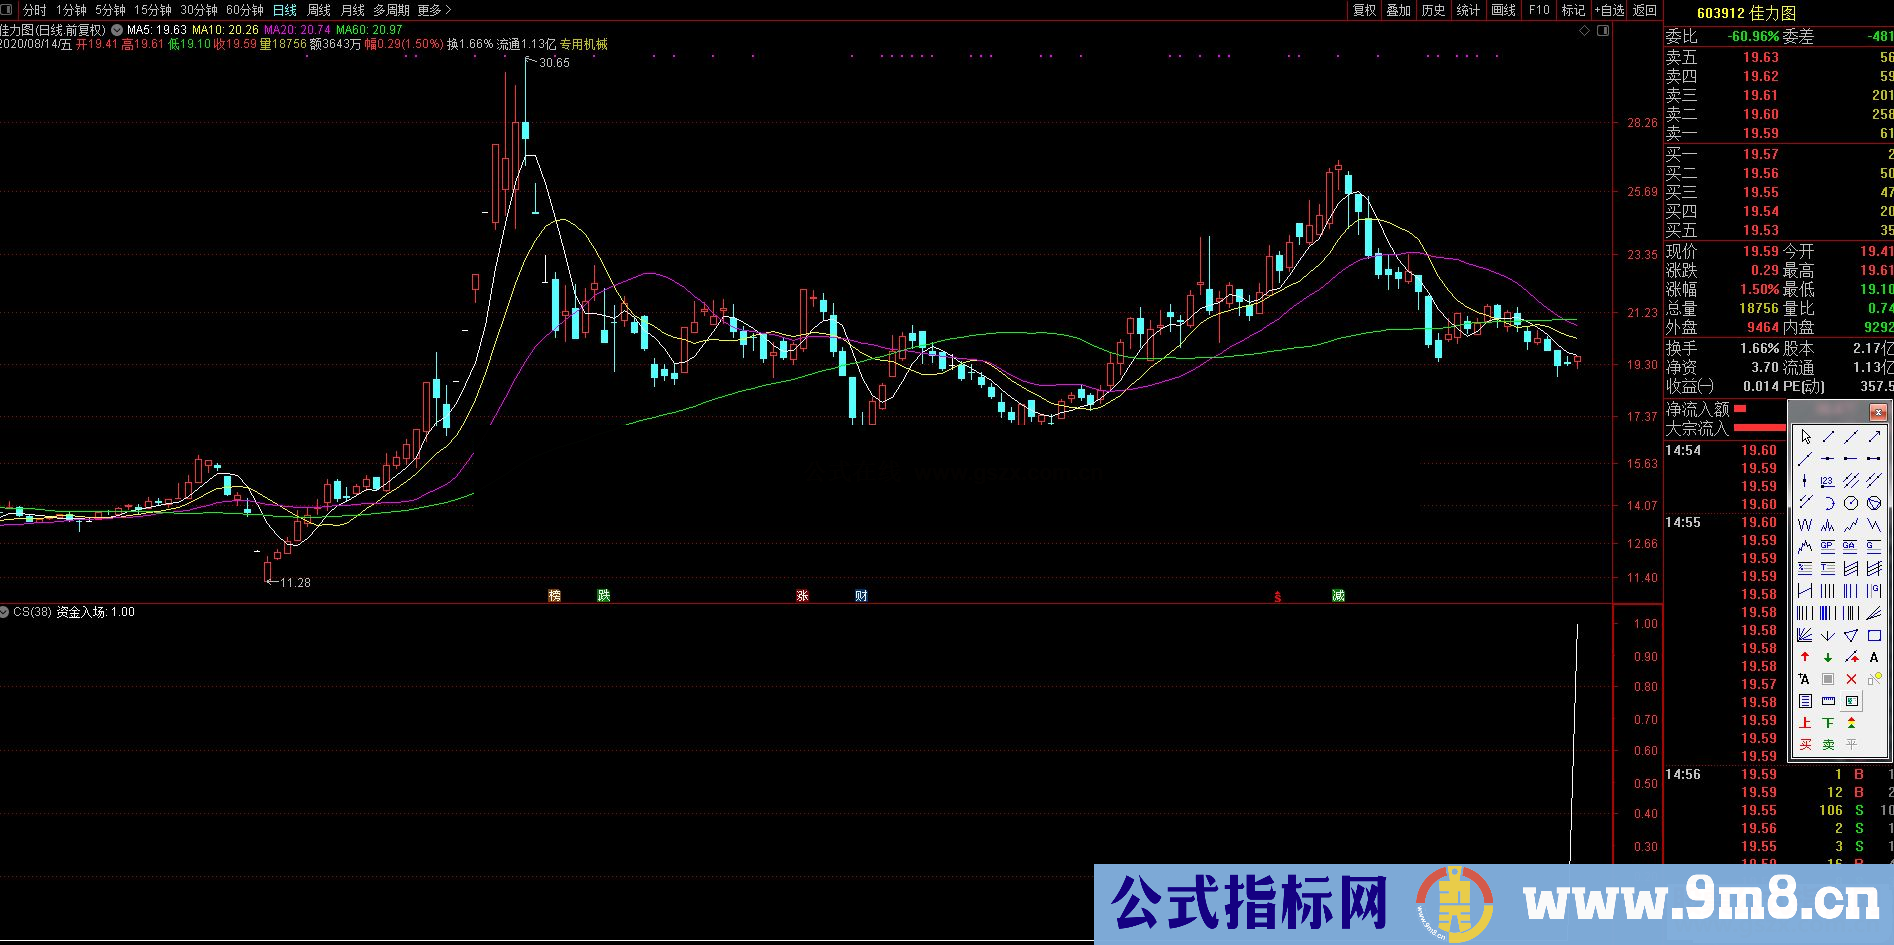Switch to the 周线 weekly tab
The height and width of the screenshot is (945, 1894).
319,9
